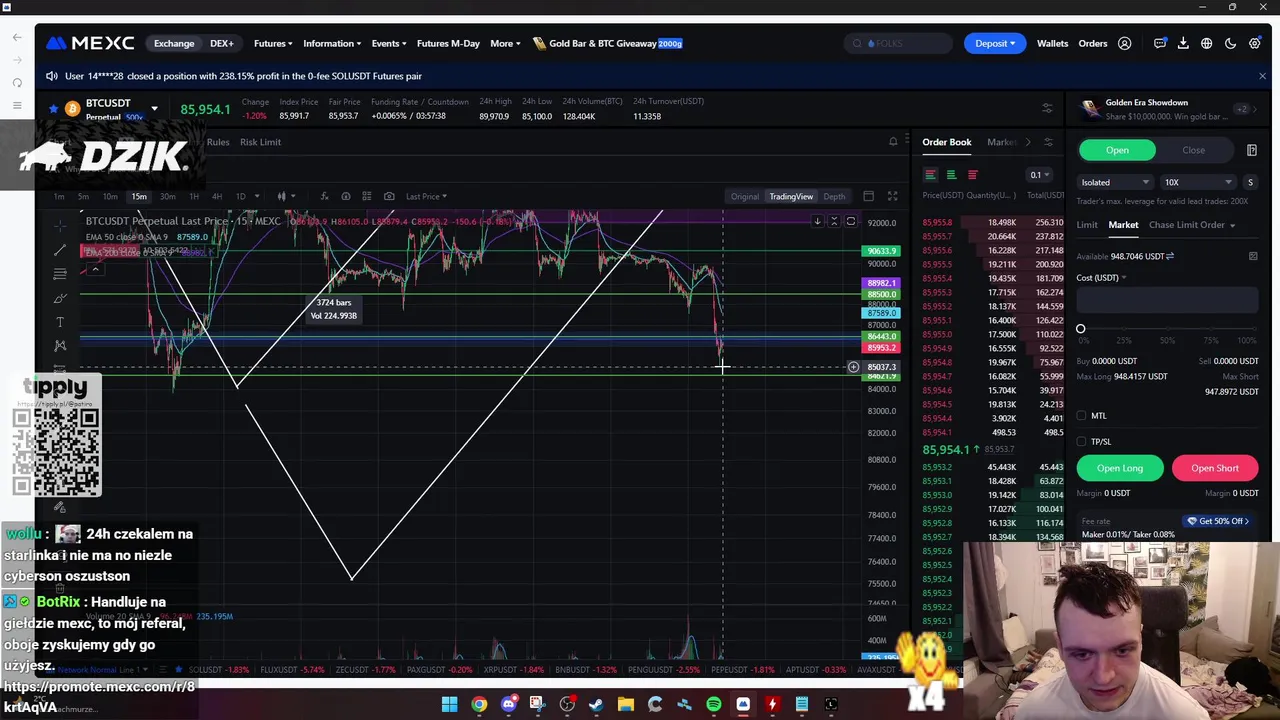Select the Original chart view
Viewport: 1280px width, 720px height.
coord(744,196)
